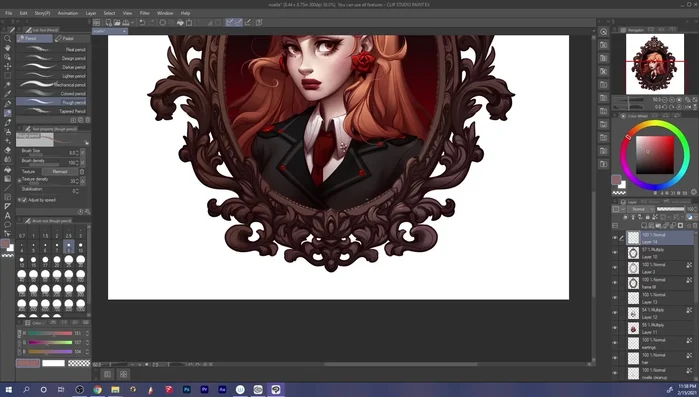Click the Brush Size stepper arrows
699x397 pixels.
(x=78, y=152)
